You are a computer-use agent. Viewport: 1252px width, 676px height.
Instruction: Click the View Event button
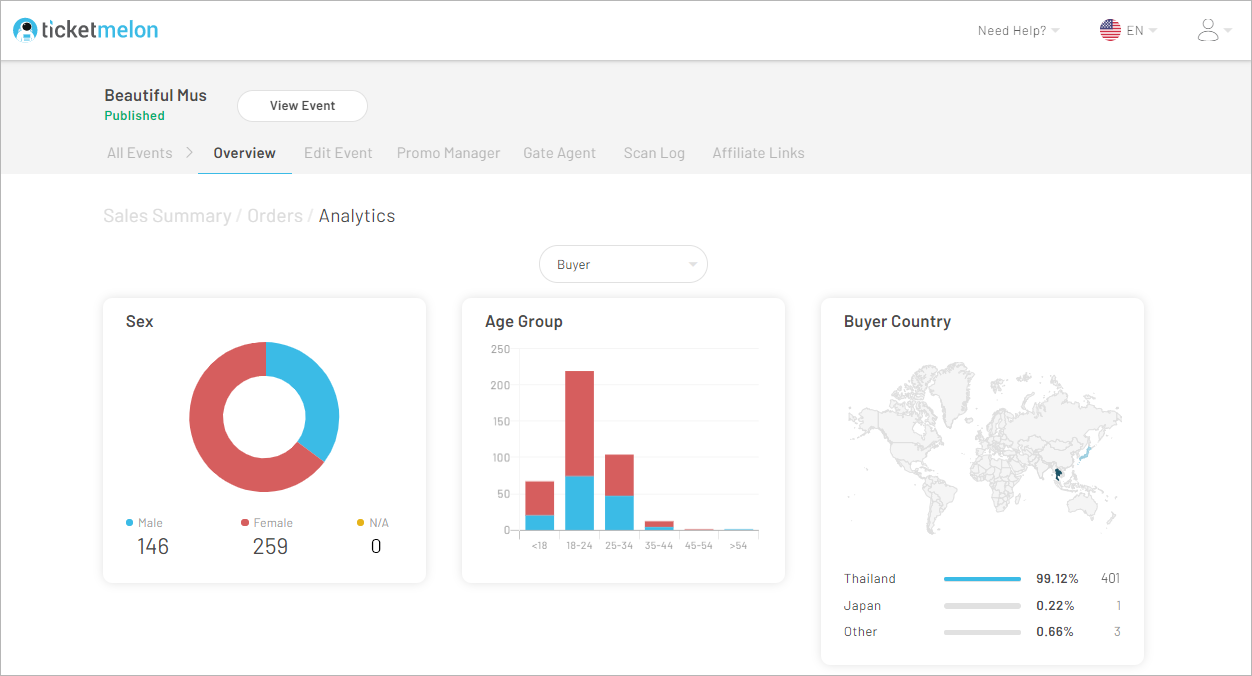coord(302,106)
